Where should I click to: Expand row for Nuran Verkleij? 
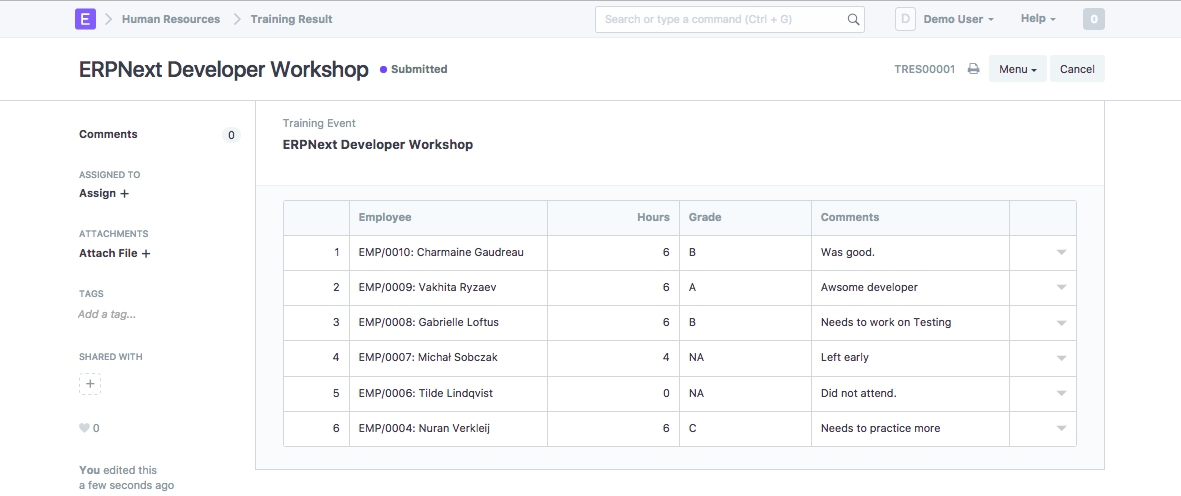(1061, 429)
